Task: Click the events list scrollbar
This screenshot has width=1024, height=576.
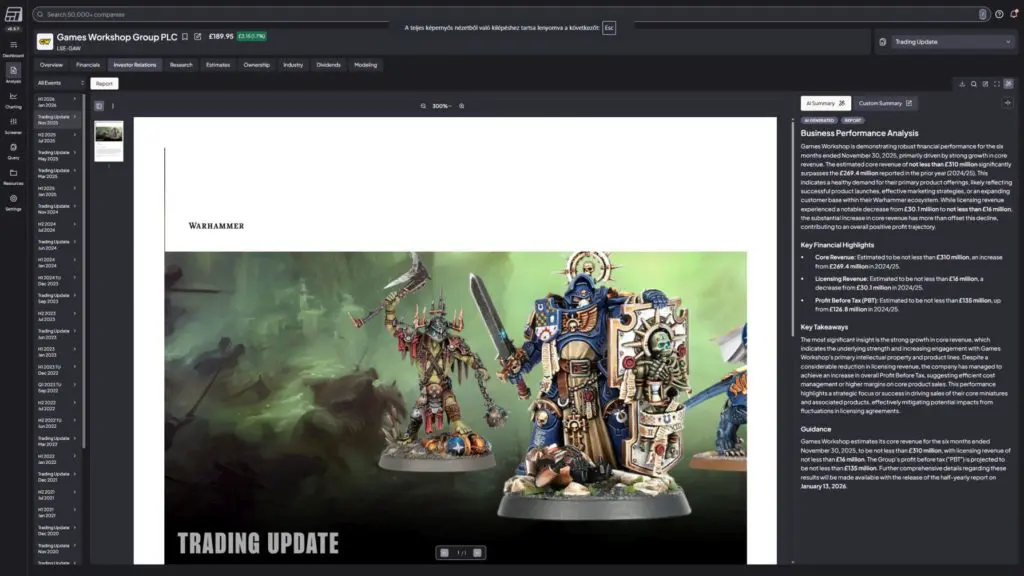Action: tap(84, 271)
